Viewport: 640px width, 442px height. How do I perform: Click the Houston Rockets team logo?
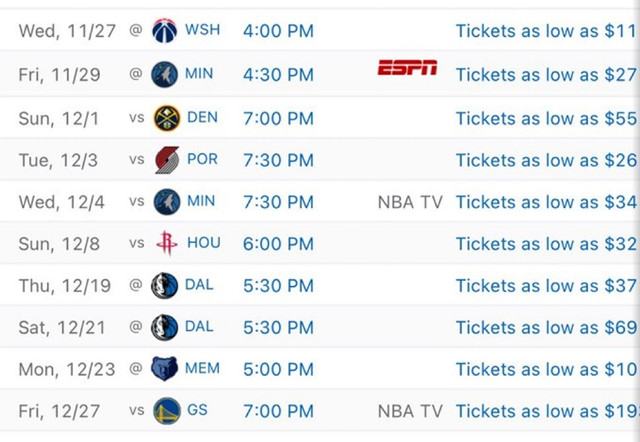point(167,243)
